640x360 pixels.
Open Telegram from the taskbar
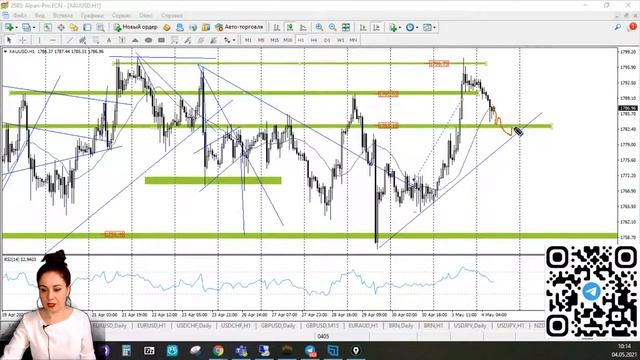[x=310, y=350]
